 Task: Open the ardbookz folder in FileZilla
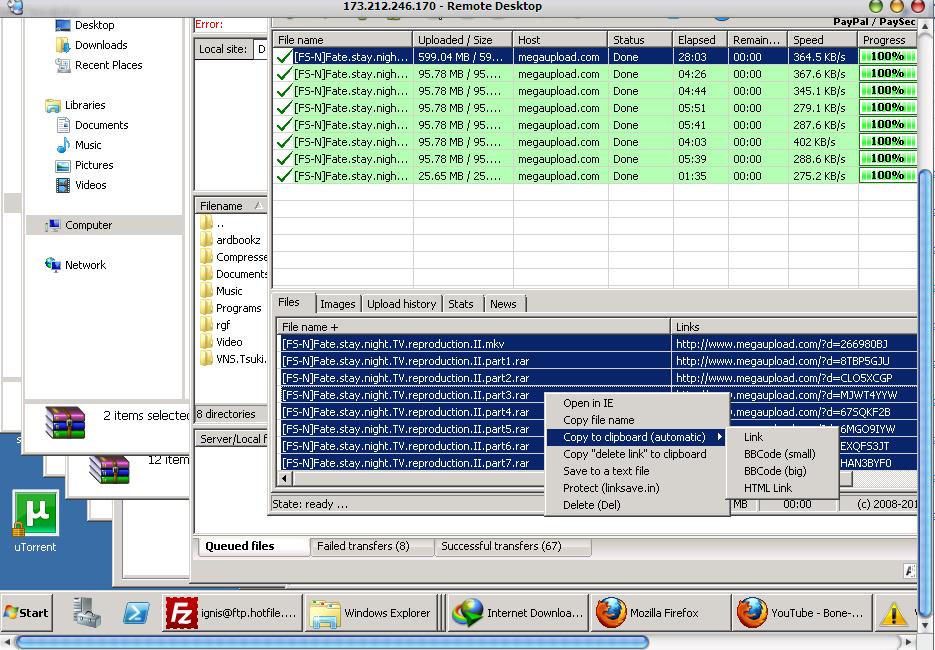pos(230,240)
